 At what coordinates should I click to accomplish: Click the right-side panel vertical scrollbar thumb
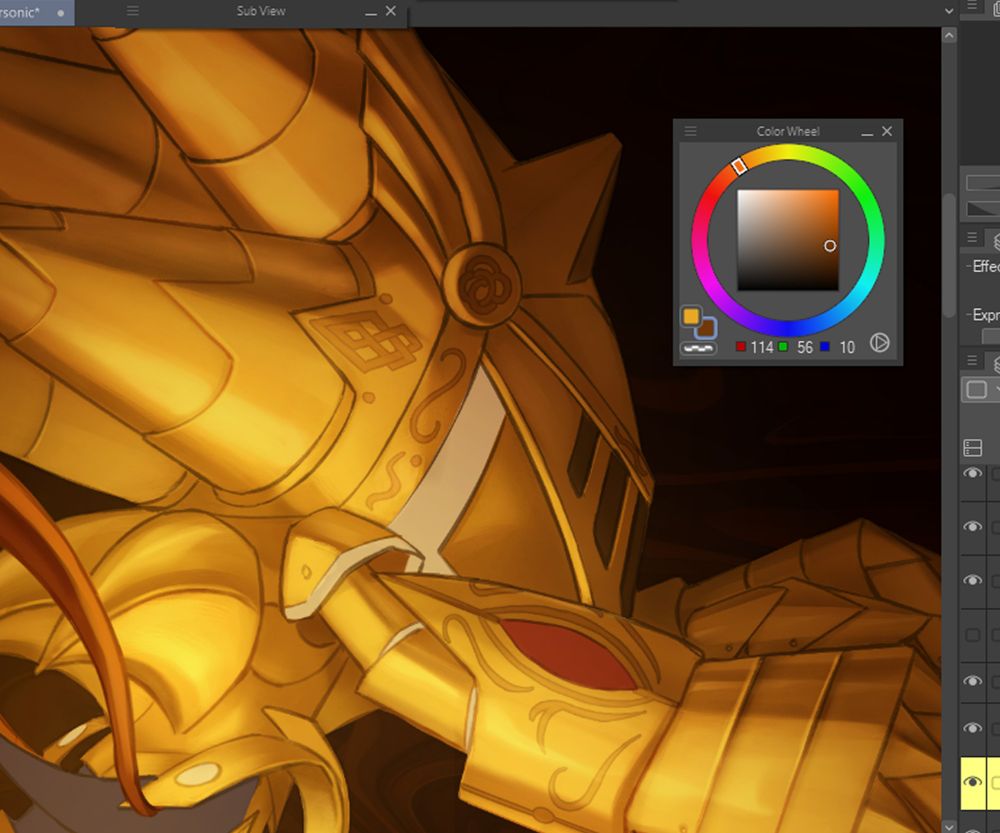949,255
